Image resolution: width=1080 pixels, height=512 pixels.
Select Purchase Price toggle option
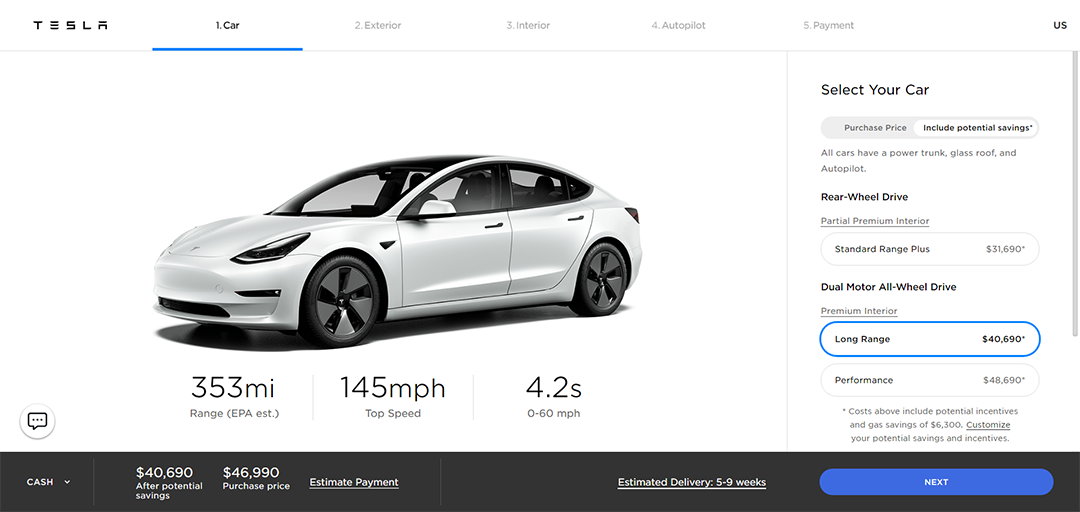875,128
